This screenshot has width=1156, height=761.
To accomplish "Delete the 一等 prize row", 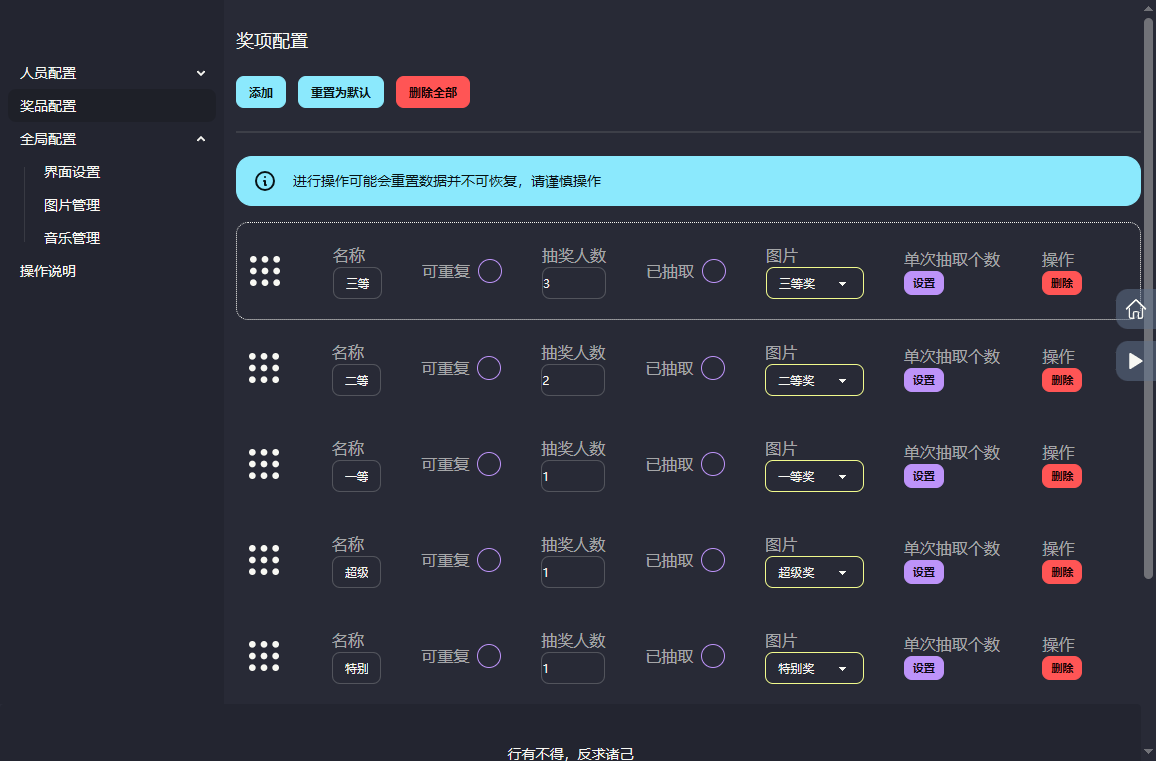I will click(1062, 476).
